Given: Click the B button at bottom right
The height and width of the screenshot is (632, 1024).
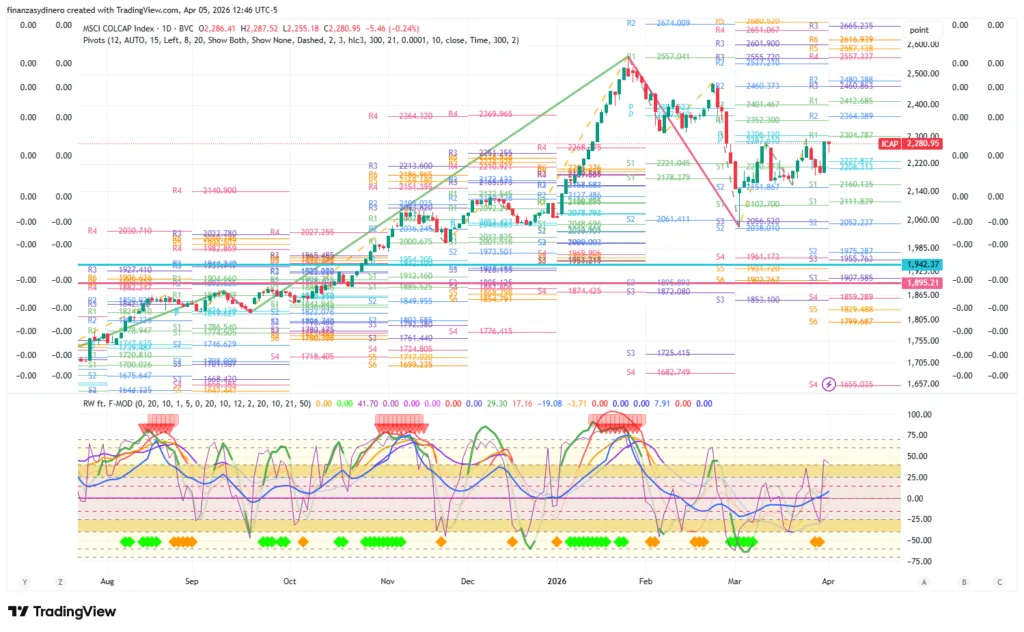Looking at the screenshot, I should click(x=962, y=581).
